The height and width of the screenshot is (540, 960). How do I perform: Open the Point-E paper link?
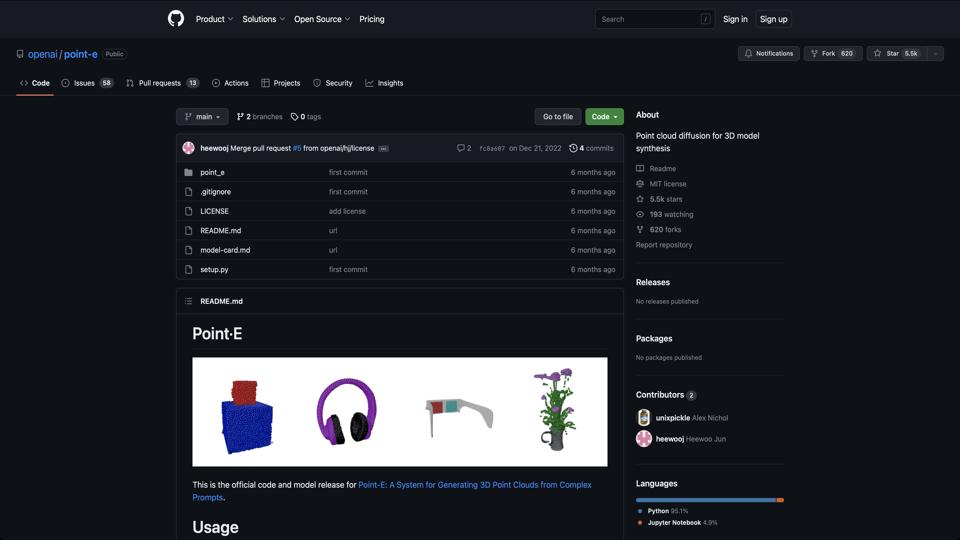click(x=474, y=485)
